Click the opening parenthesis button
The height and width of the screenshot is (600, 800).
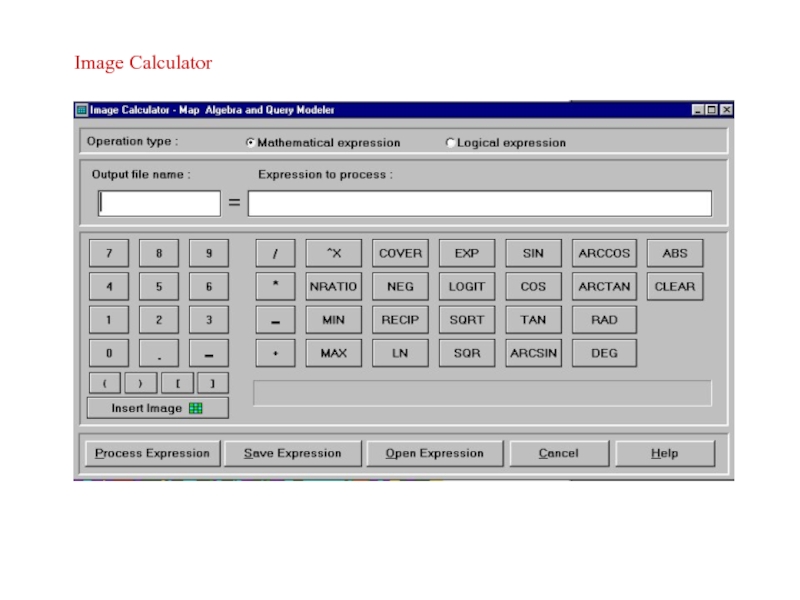tap(105, 383)
